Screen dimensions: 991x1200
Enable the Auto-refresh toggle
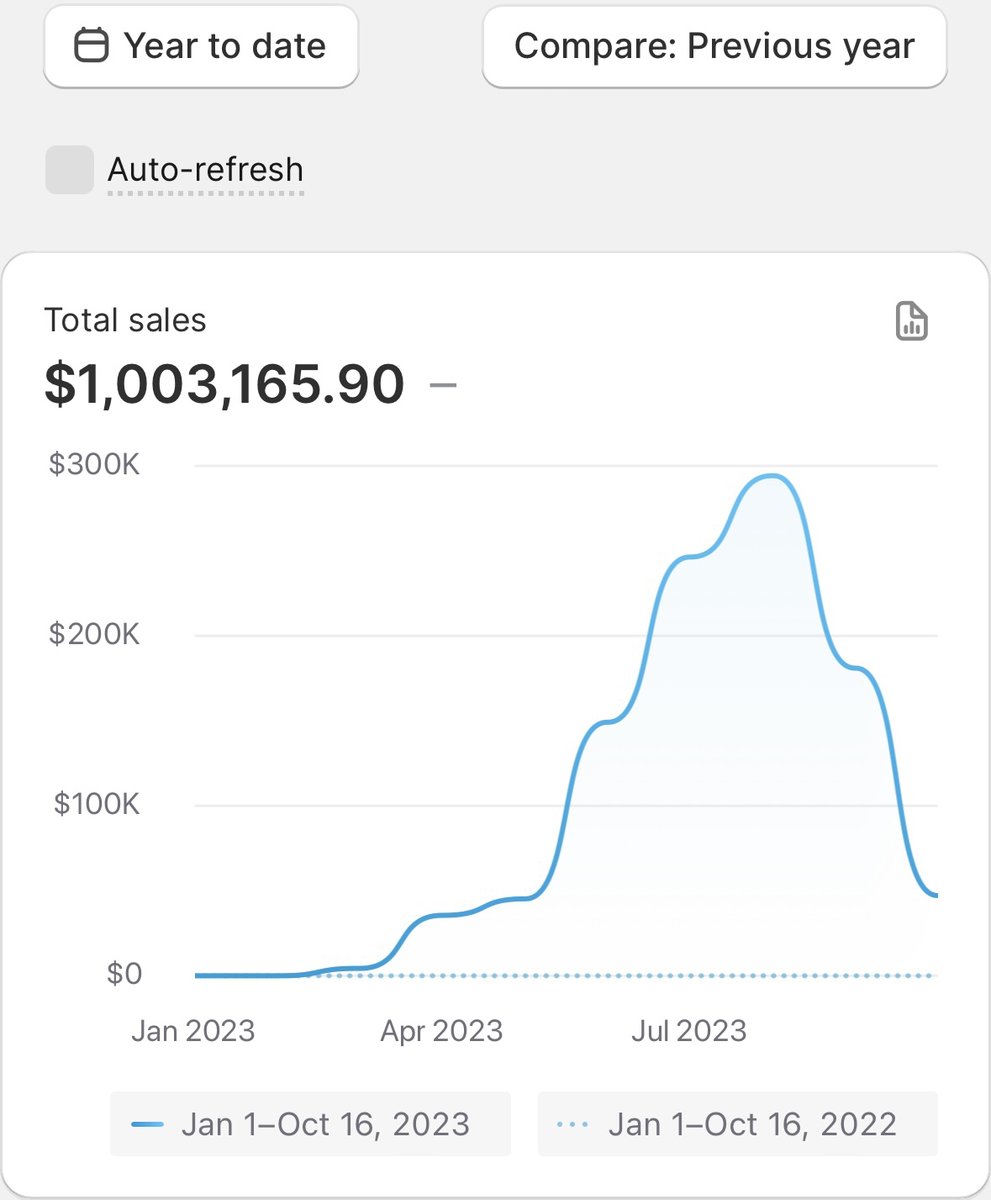tap(68, 170)
